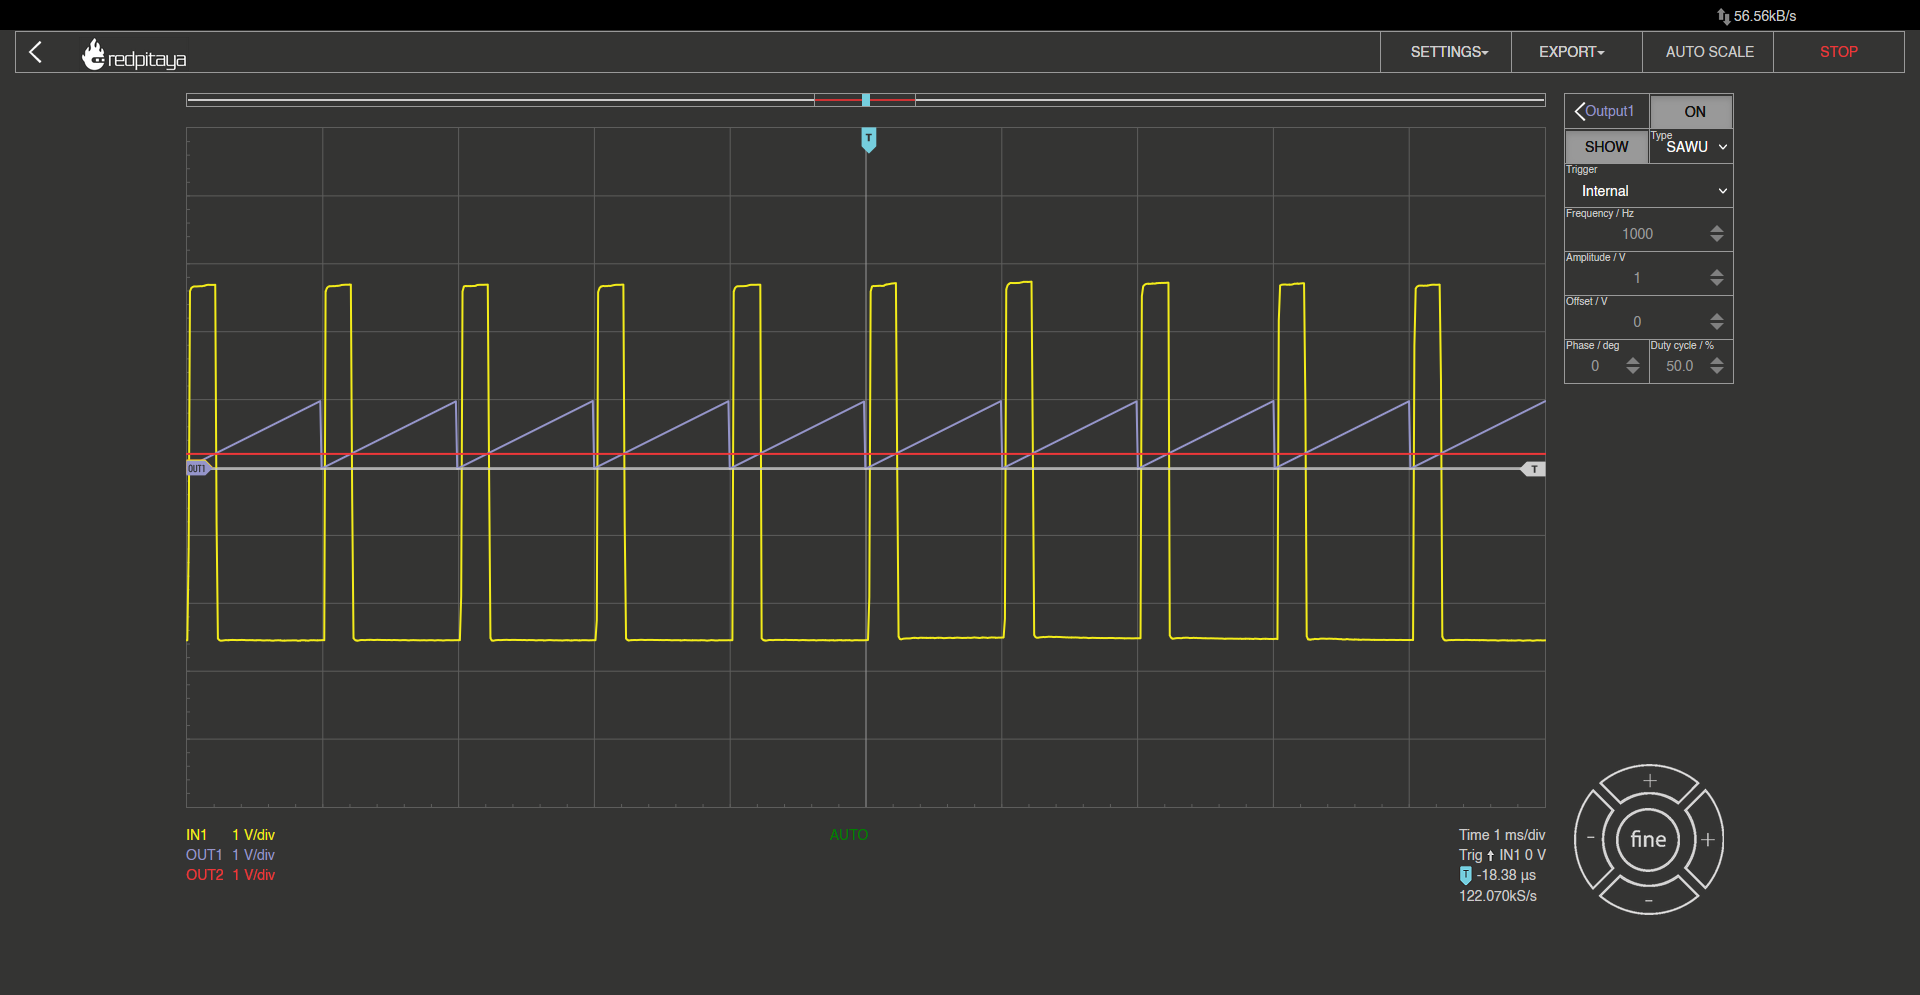The image size is (1920, 995).
Task: Select the IN1 channel label
Action: pyautogui.click(x=196, y=835)
